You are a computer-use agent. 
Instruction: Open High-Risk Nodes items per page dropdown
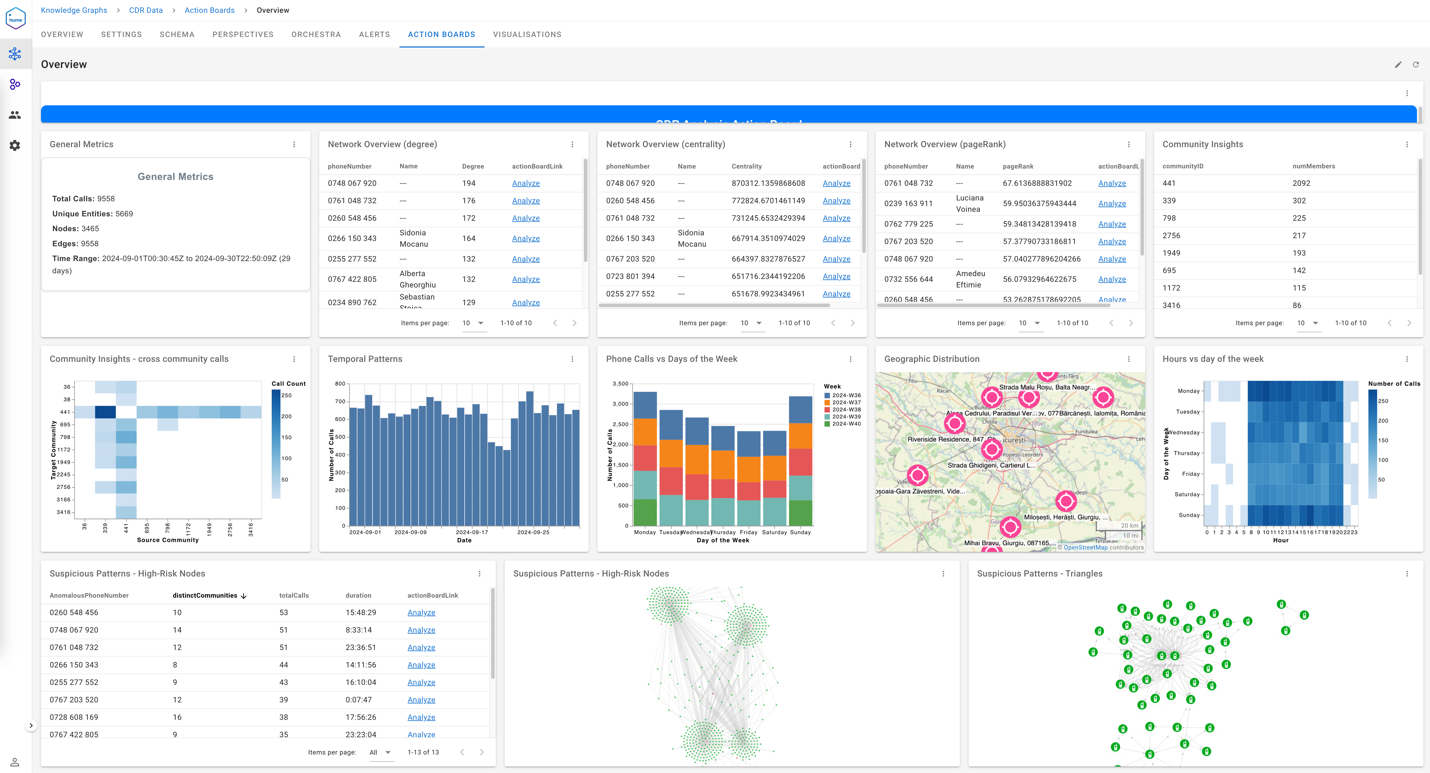click(x=380, y=752)
